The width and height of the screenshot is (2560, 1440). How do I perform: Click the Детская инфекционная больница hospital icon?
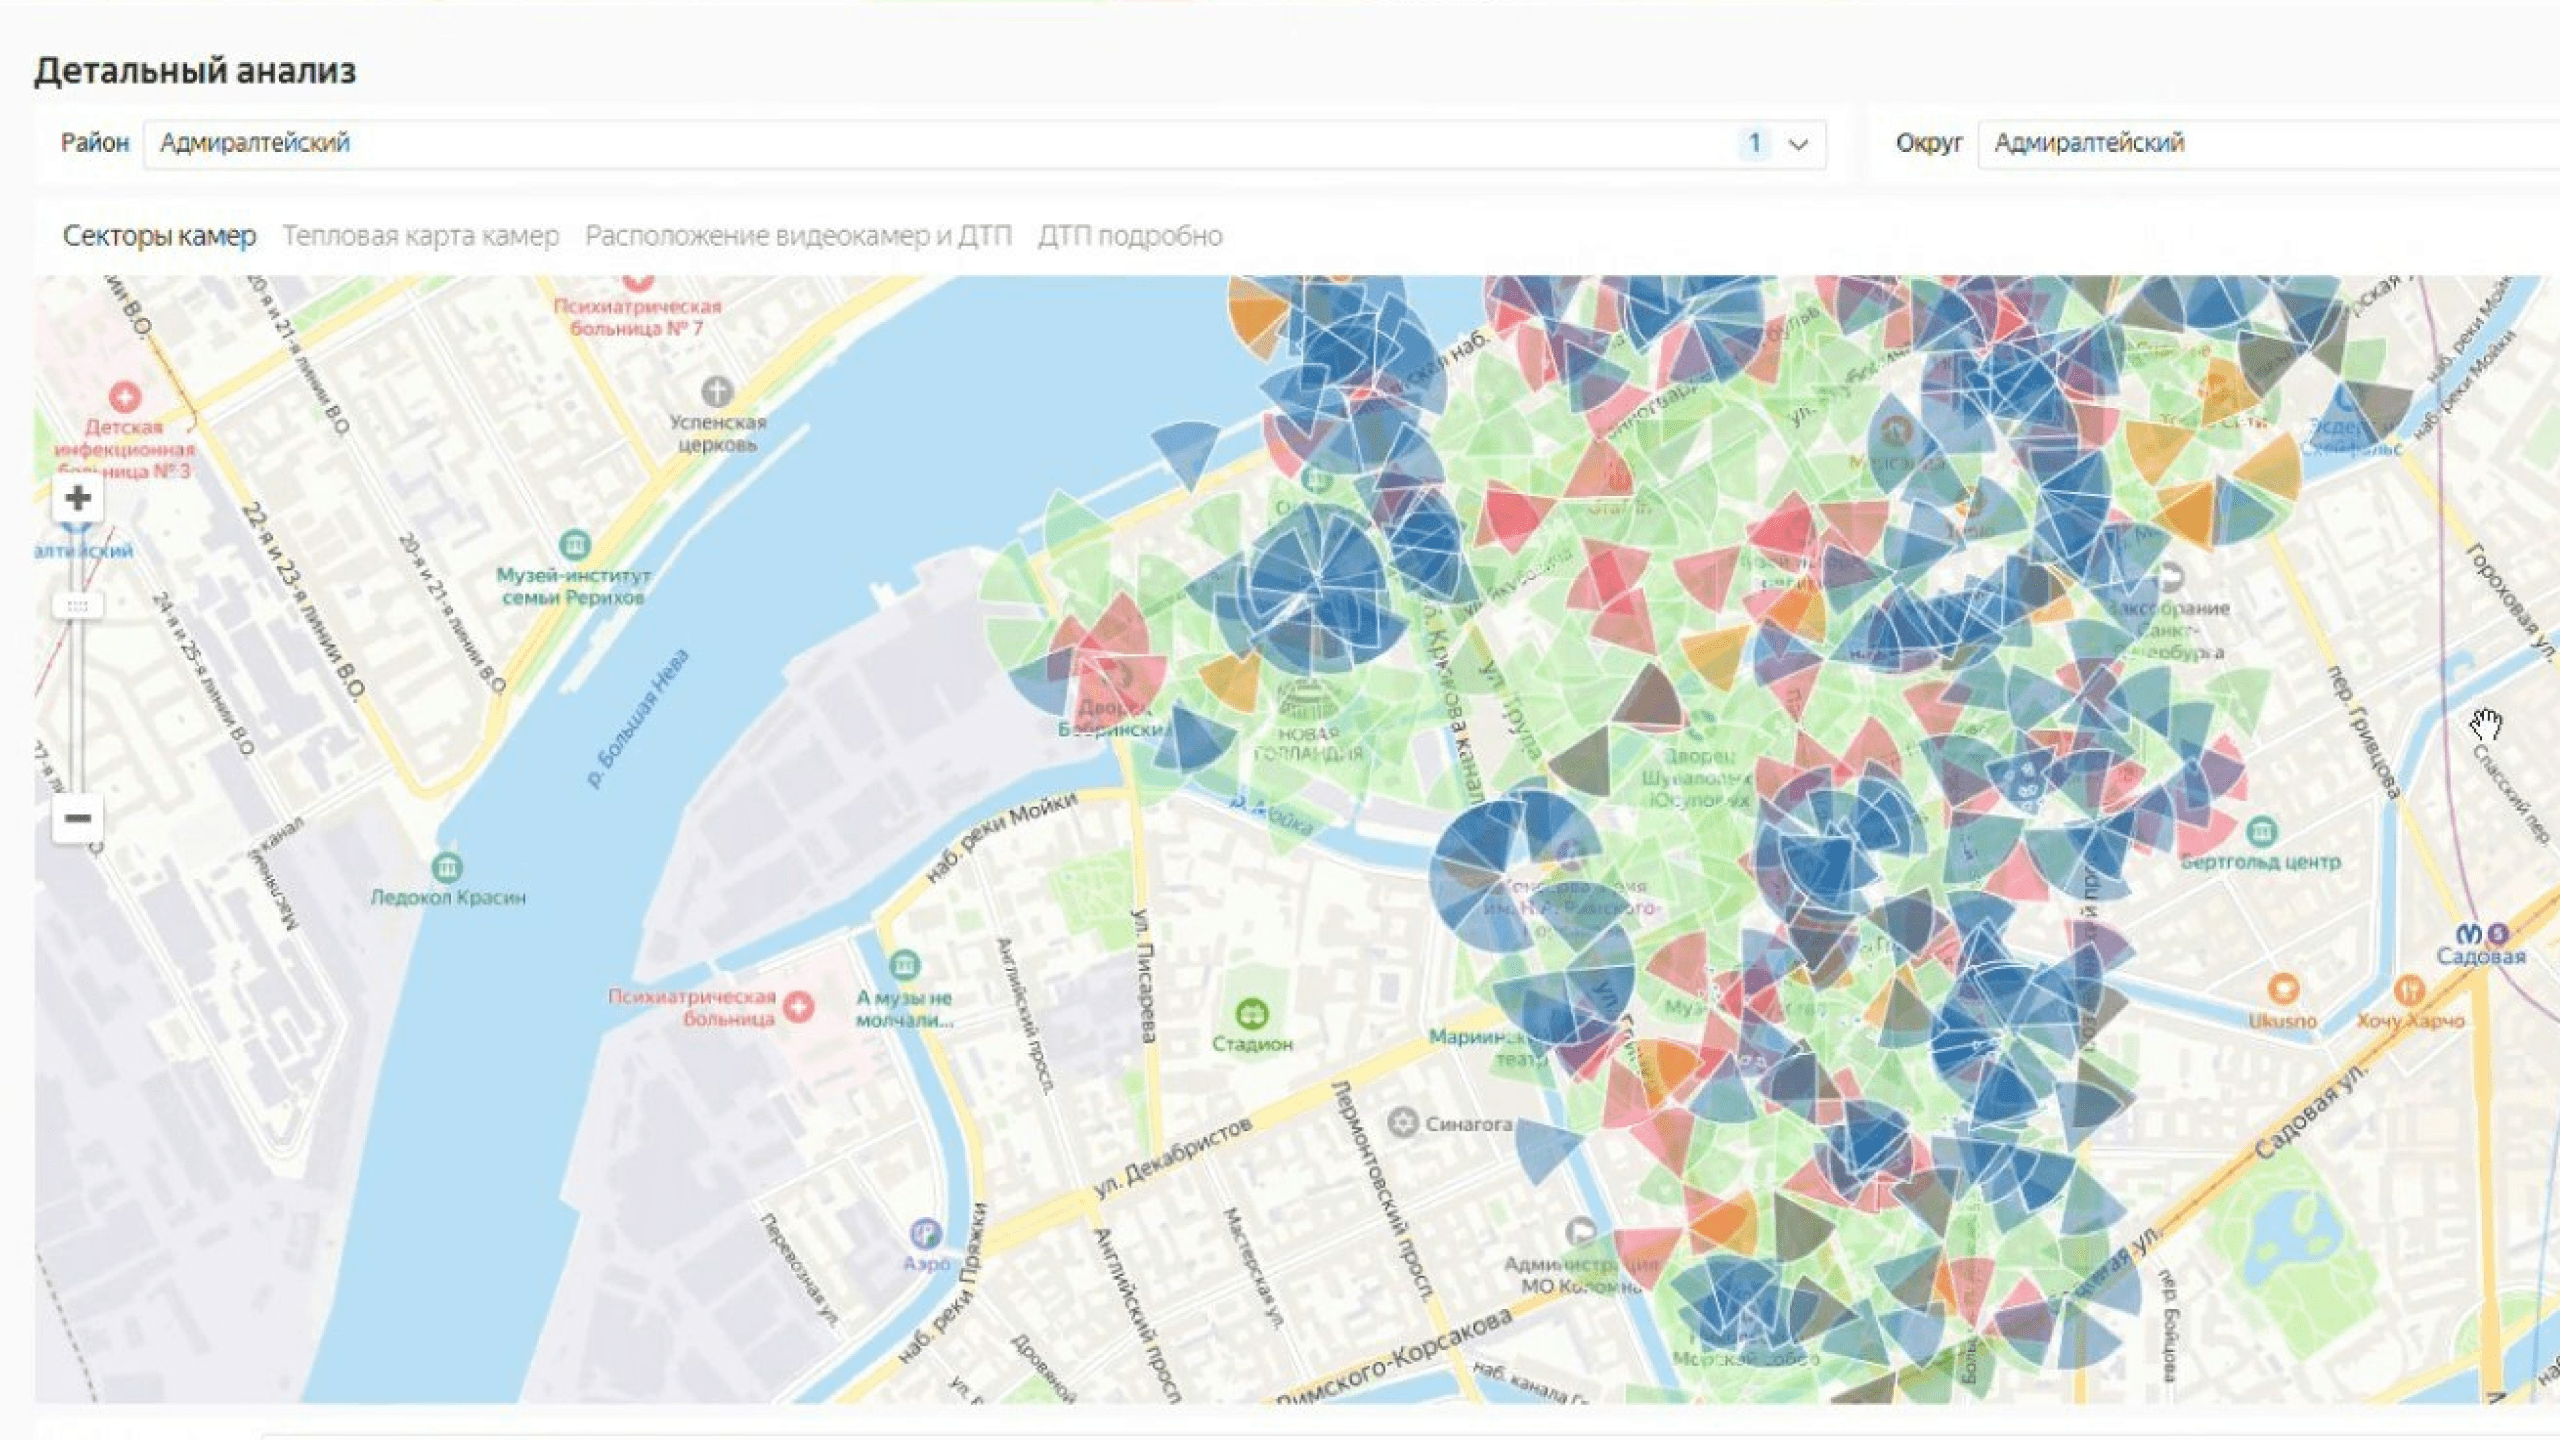pyautogui.click(x=125, y=397)
